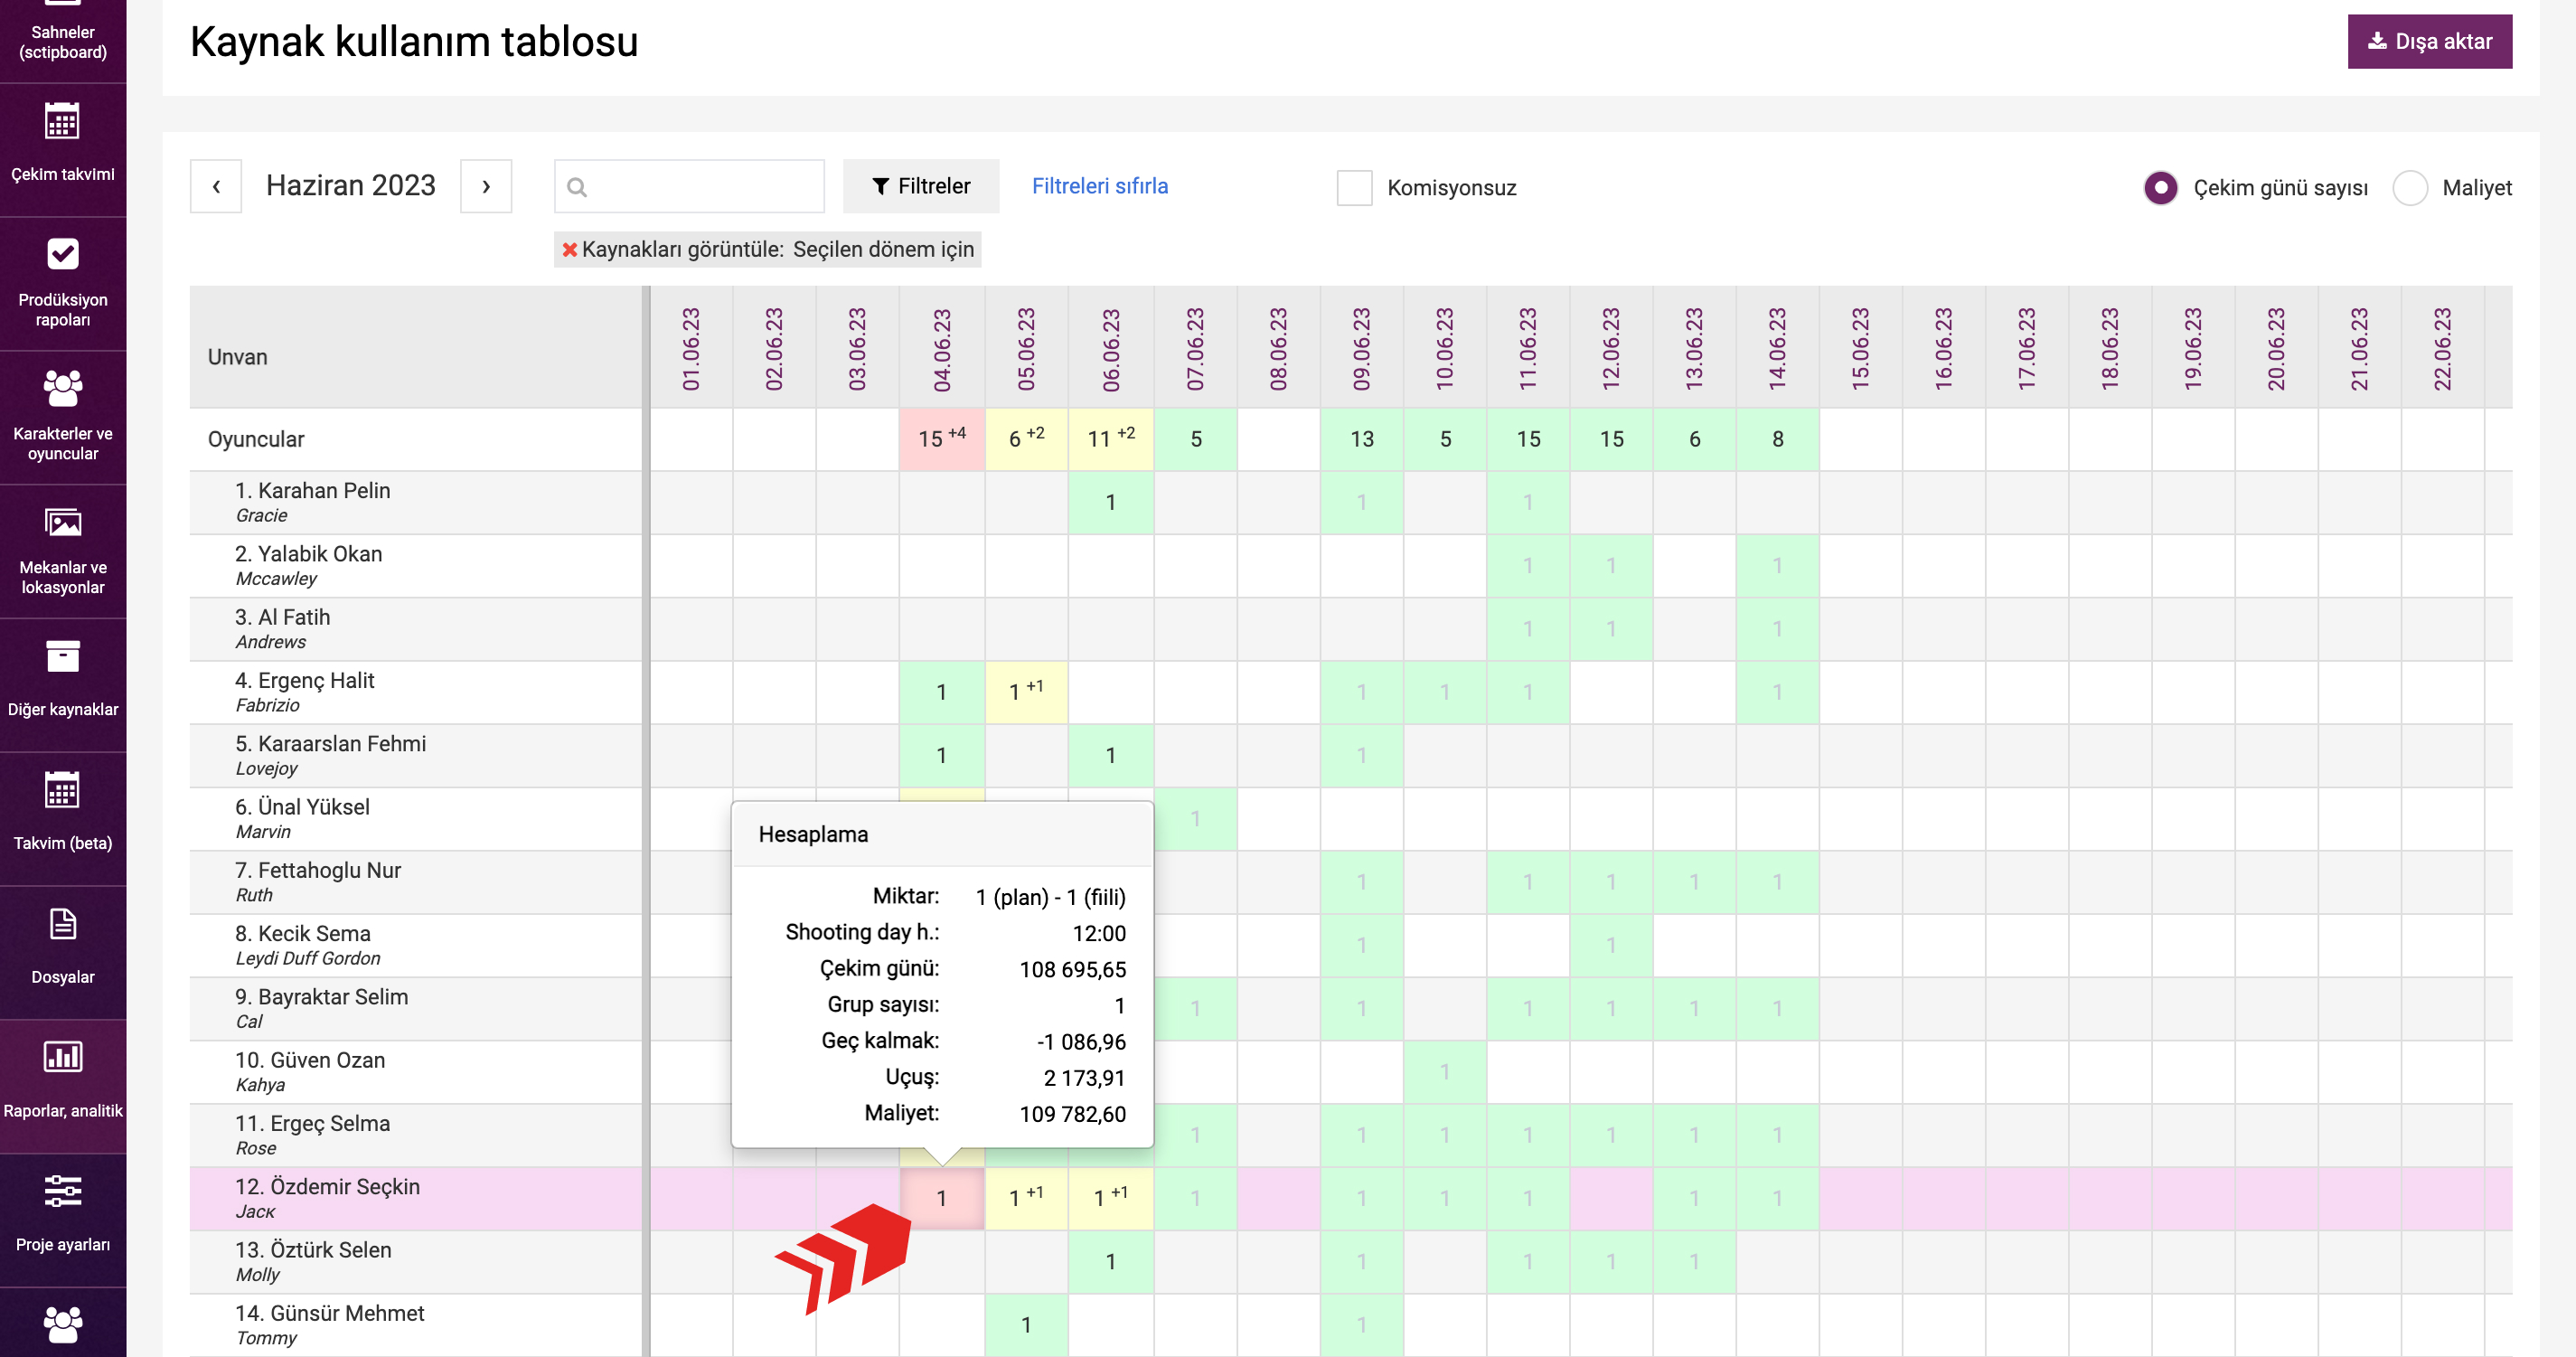Open Raporlar, analitik chart icon

tap(62, 1056)
